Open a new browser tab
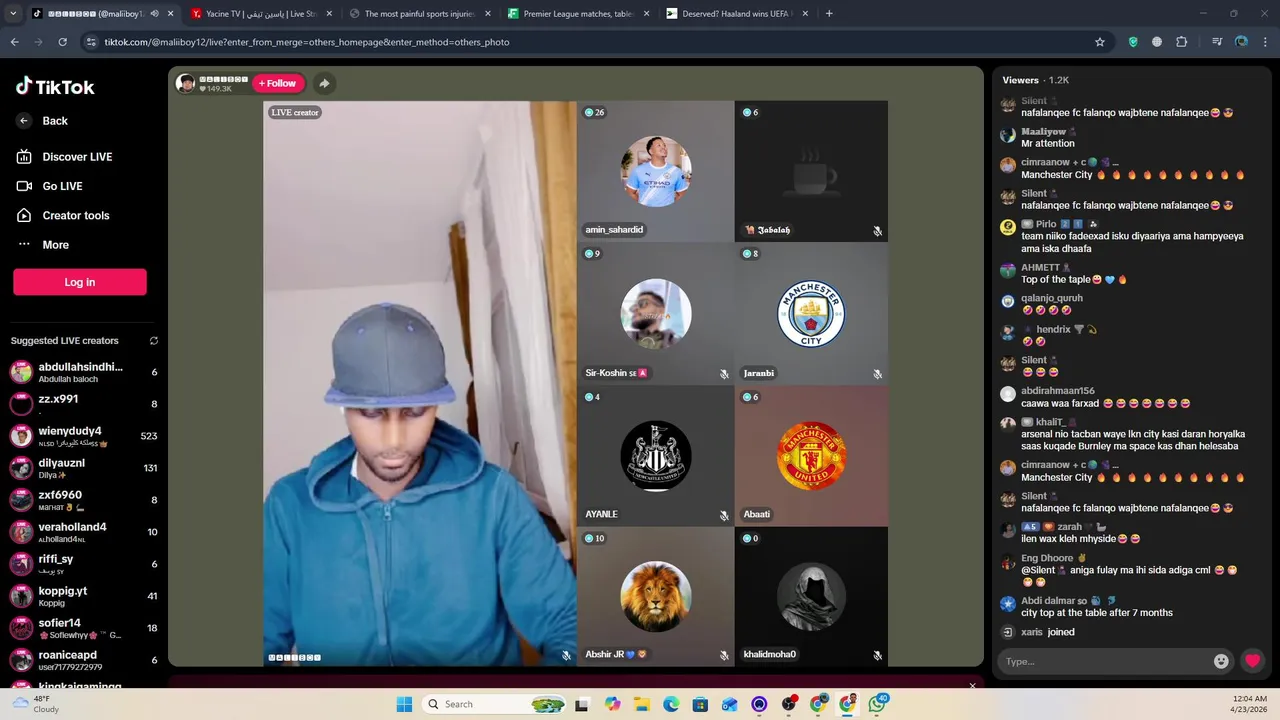The image size is (1280, 720). click(x=829, y=14)
